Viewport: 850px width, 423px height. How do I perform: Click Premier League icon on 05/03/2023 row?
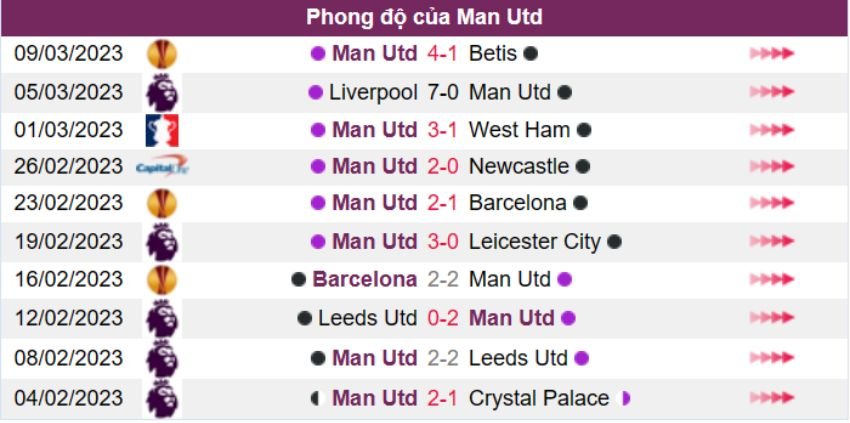tap(161, 92)
